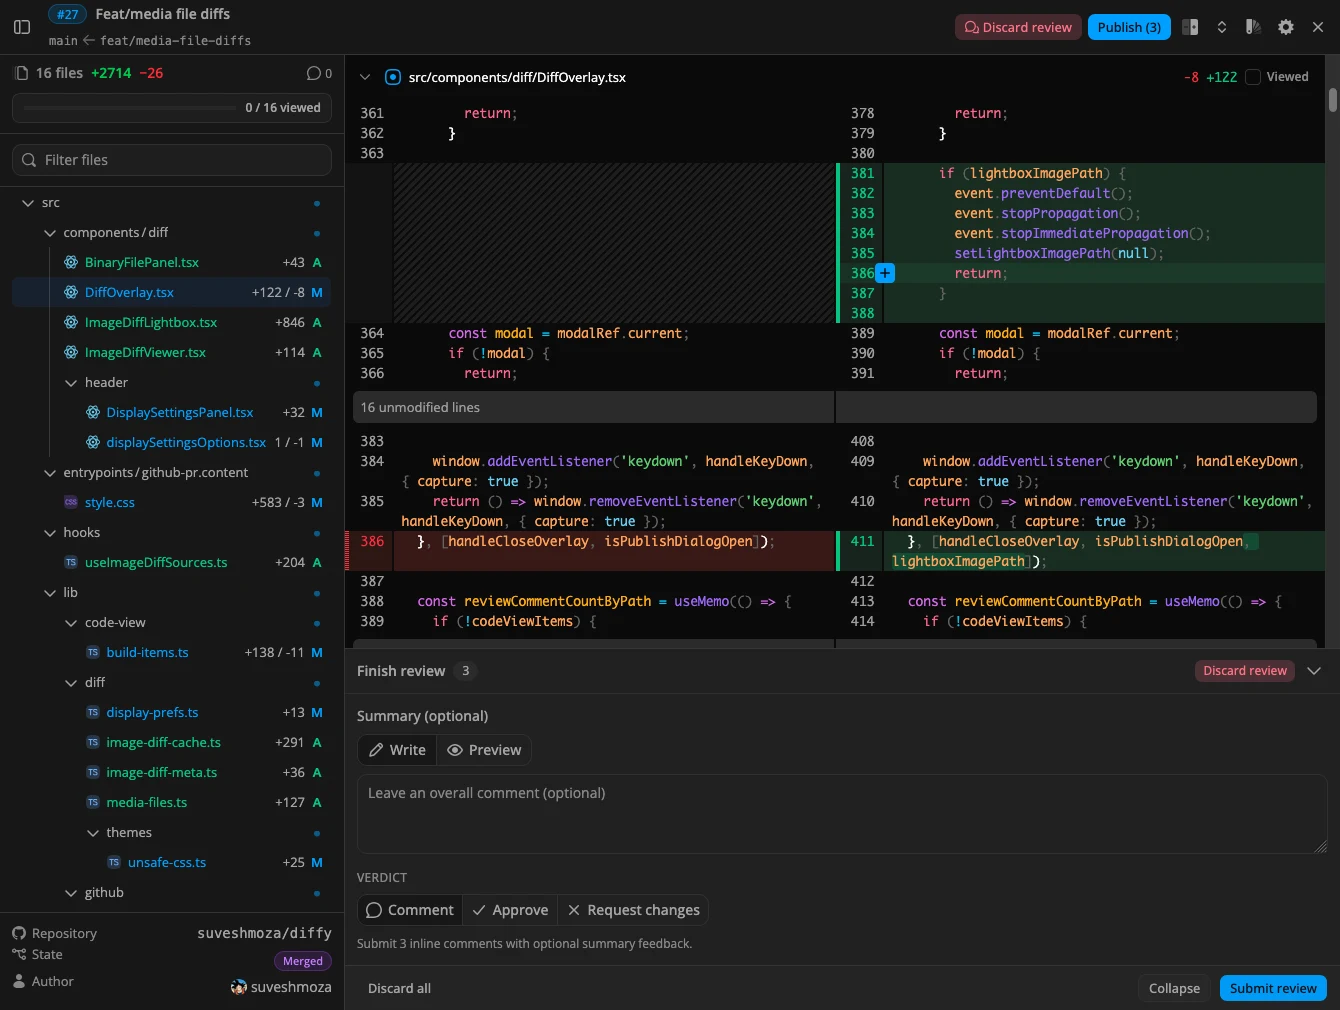The height and width of the screenshot is (1010, 1340).
Task: Switch to the Preview tab
Action: pyautogui.click(x=484, y=750)
